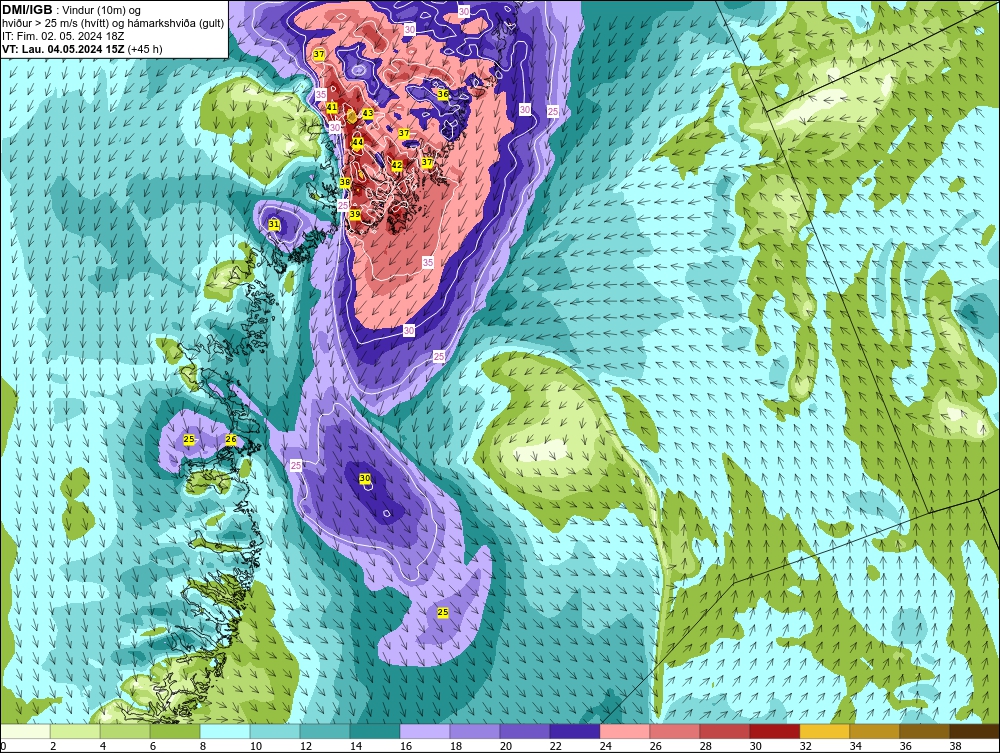Click the yellow gust label 42

click(x=397, y=165)
